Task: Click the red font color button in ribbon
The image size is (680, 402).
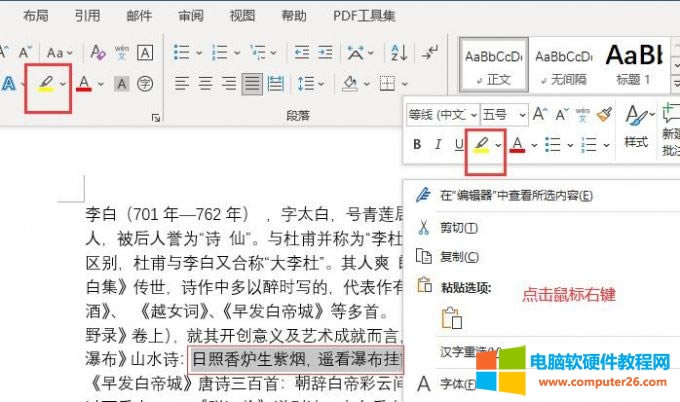Action: [x=85, y=83]
